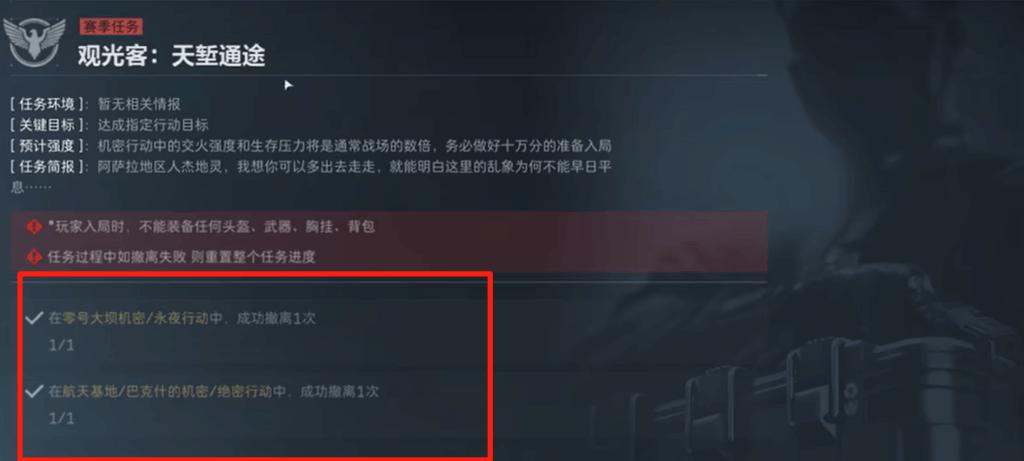The width and height of the screenshot is (1024, 461).
Task: Click the warning icon beside 任务过程中如撤离失败
Action: point(34,257)
